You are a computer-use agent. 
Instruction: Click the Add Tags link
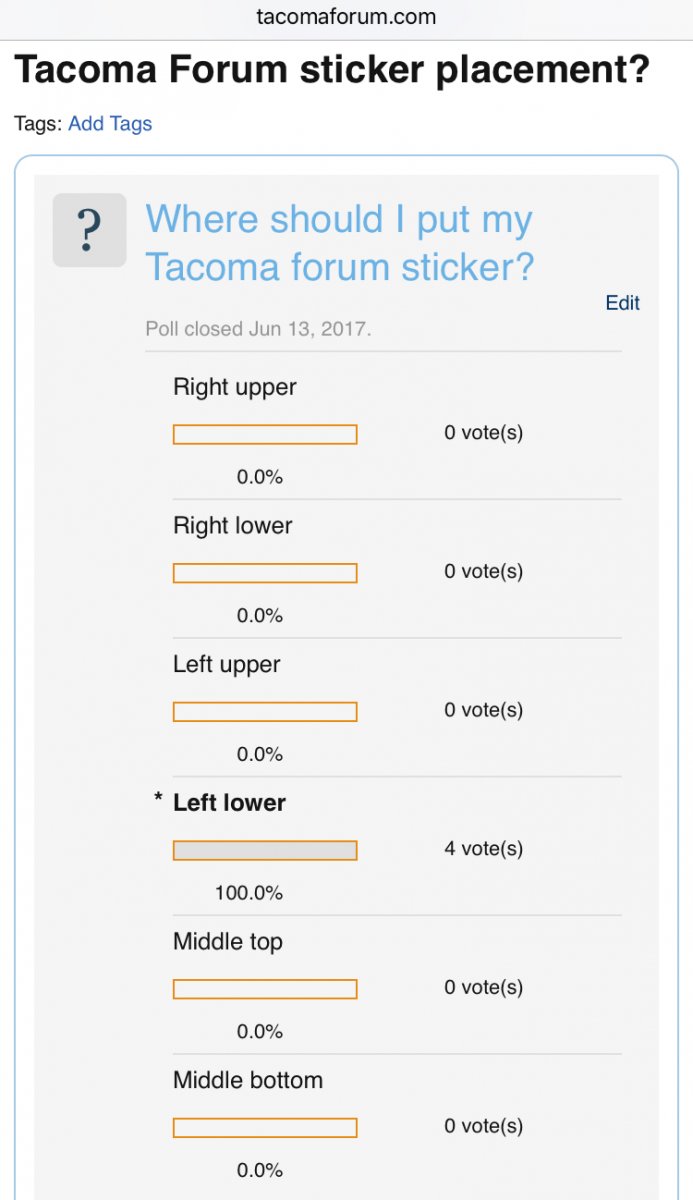pyautogui.click(x=110, y=124)
